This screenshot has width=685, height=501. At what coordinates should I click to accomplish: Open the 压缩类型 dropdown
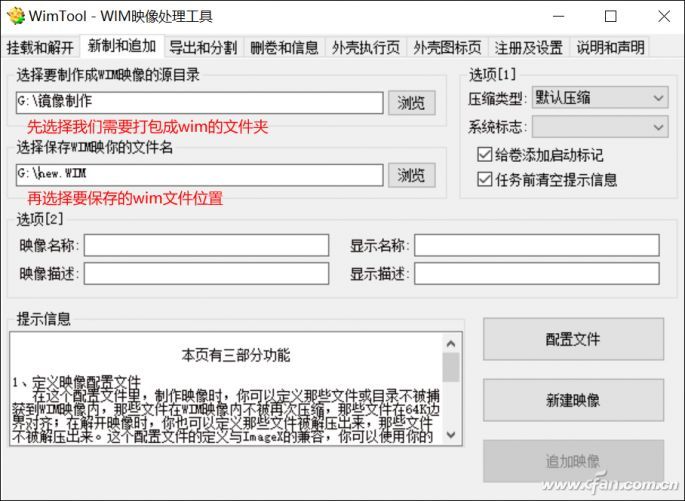pos(600,98)
